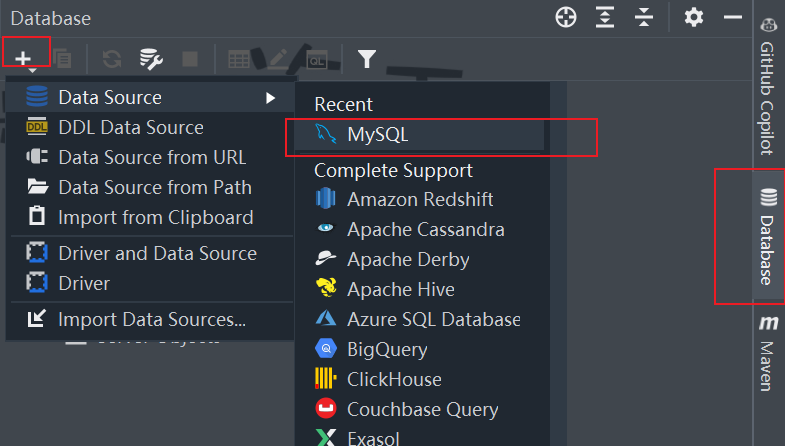The width and height of the screenshot is (785, 446).
Task: Select Apache Hive data source
Action: pos(420,289)
